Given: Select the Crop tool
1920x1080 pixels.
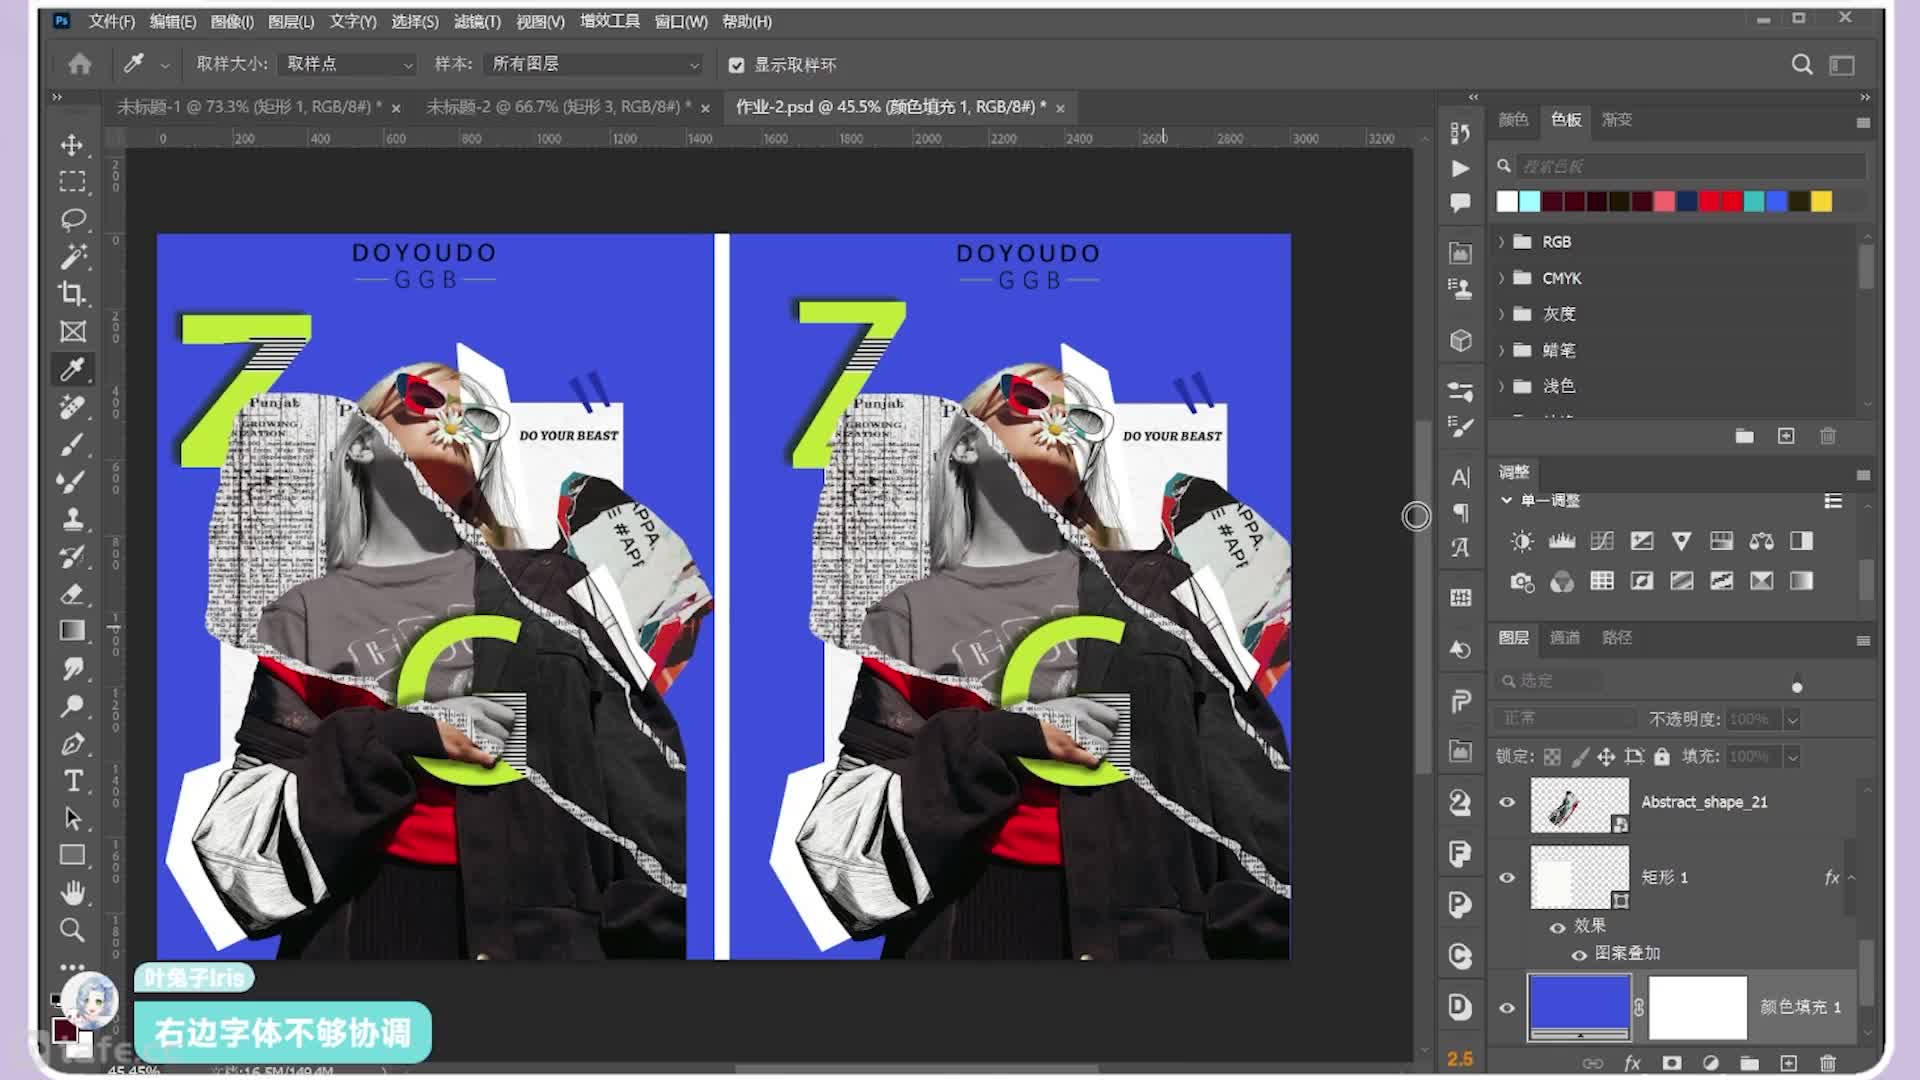Looking at the screenshot, I should coord(72,294).
